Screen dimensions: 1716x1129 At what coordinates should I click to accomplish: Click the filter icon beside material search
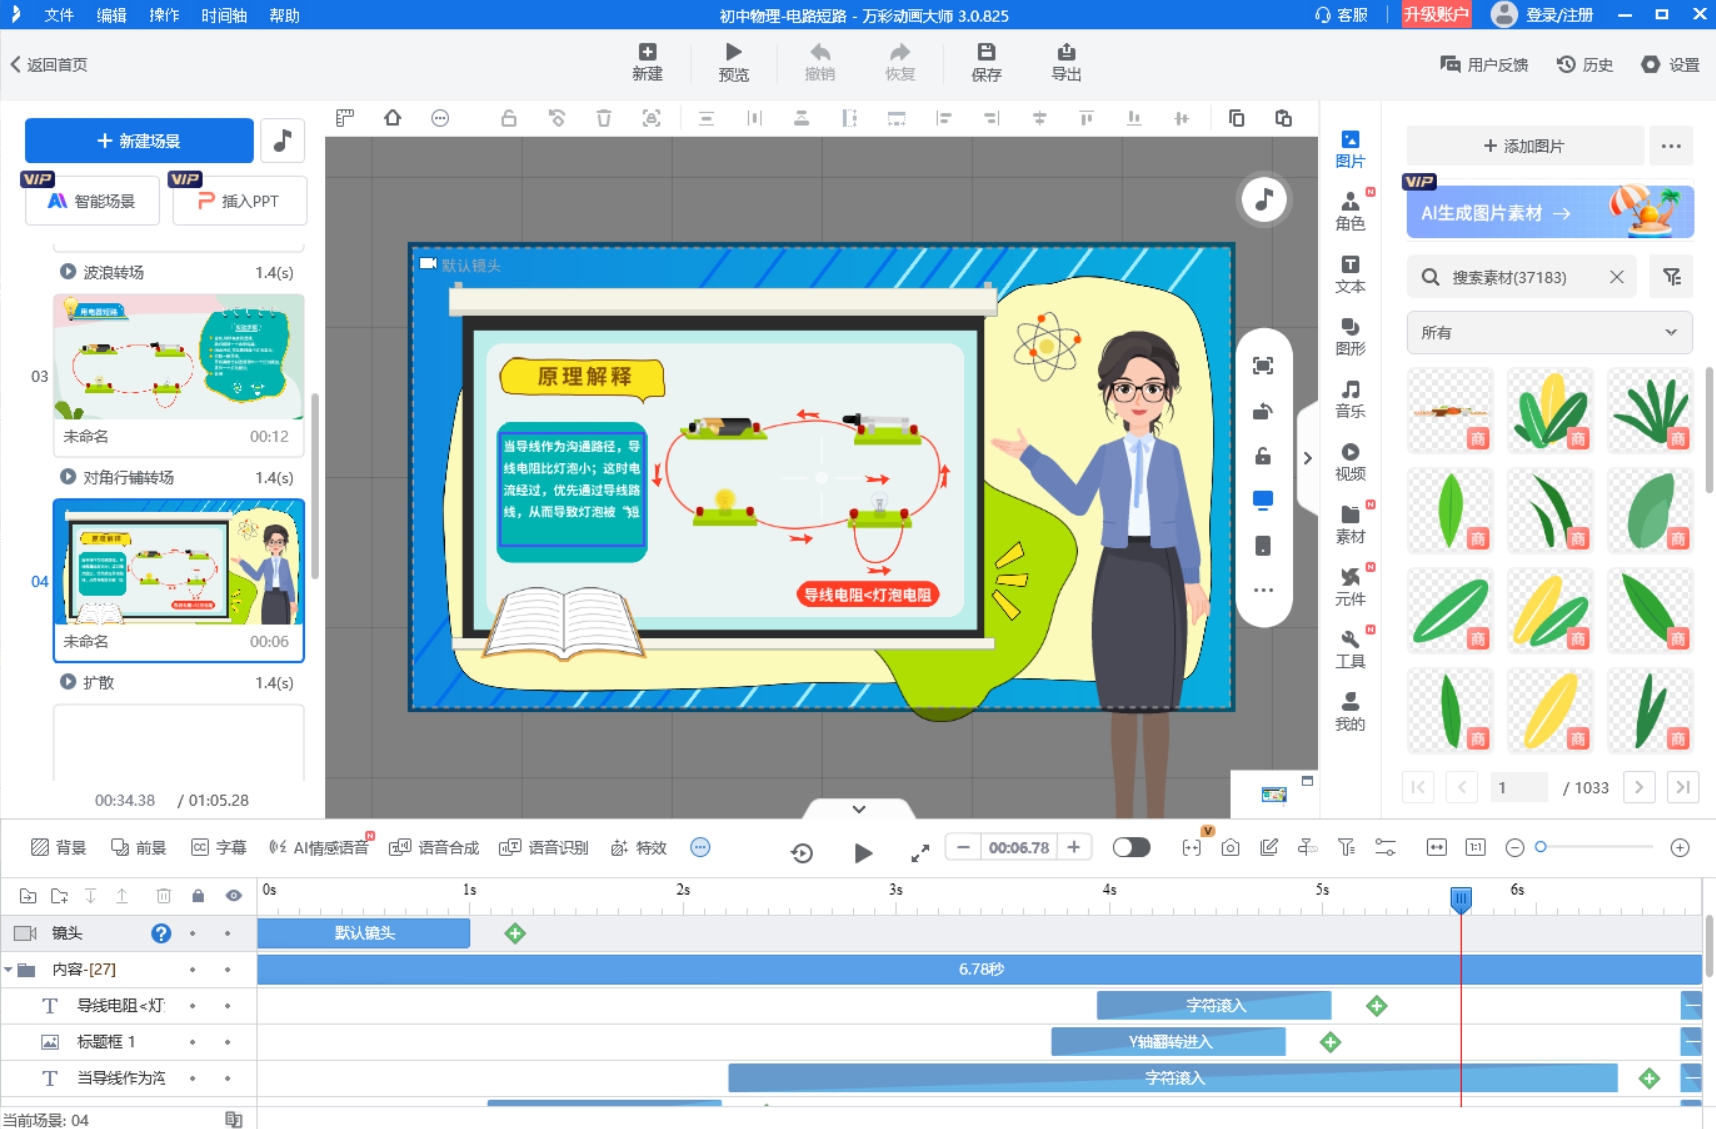click(x=1671, y=277)
